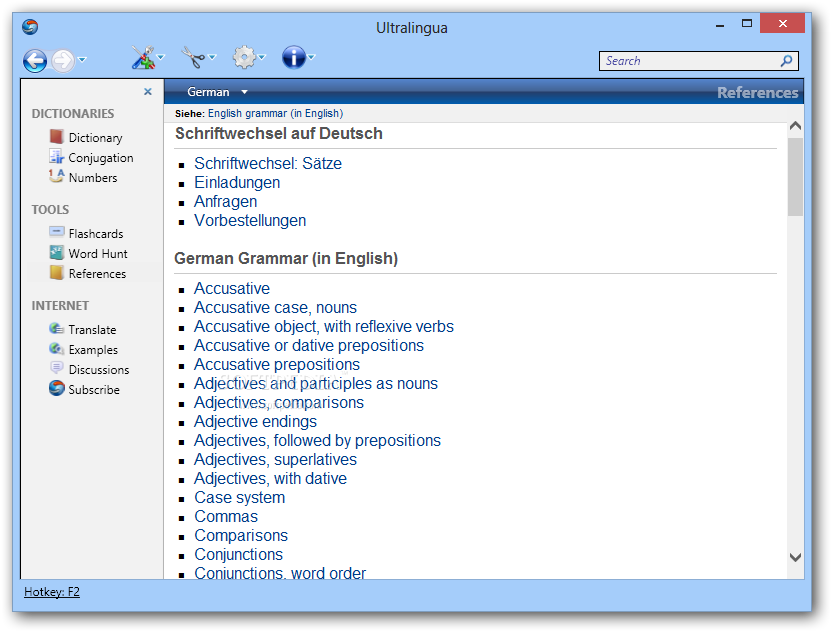Screen dimensions: 832x632
Task: Click the scrollbar up arrow
Action: click(x=795, y=126)
